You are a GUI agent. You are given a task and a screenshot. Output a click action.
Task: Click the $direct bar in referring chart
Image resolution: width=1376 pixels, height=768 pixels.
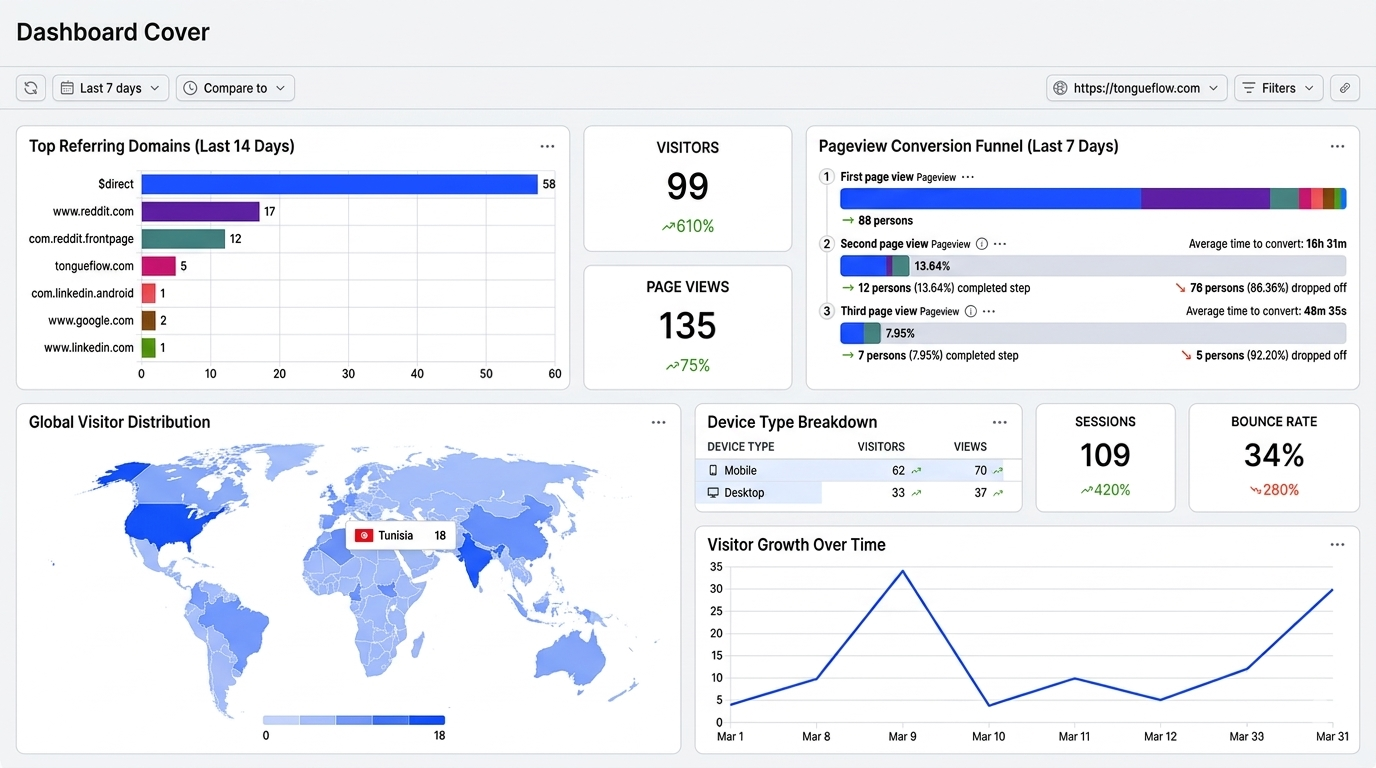click(x=339, y=184)
